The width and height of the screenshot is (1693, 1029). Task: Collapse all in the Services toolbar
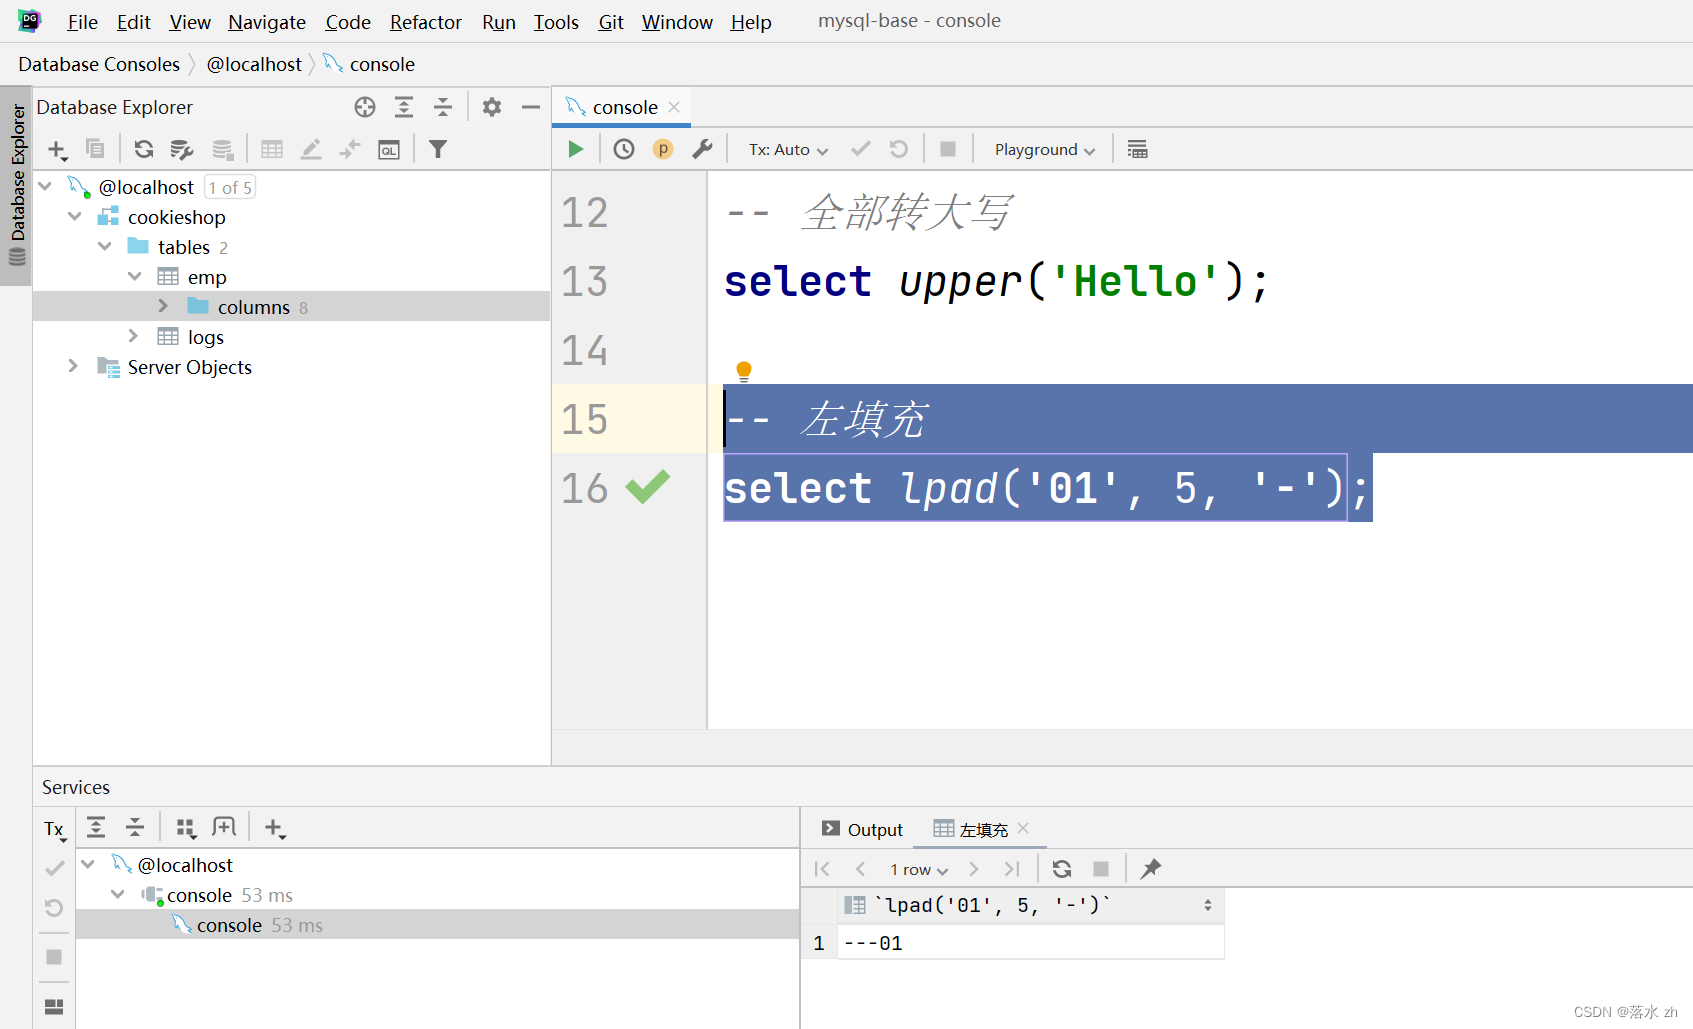pyautogui.click(x=135, y=827)
